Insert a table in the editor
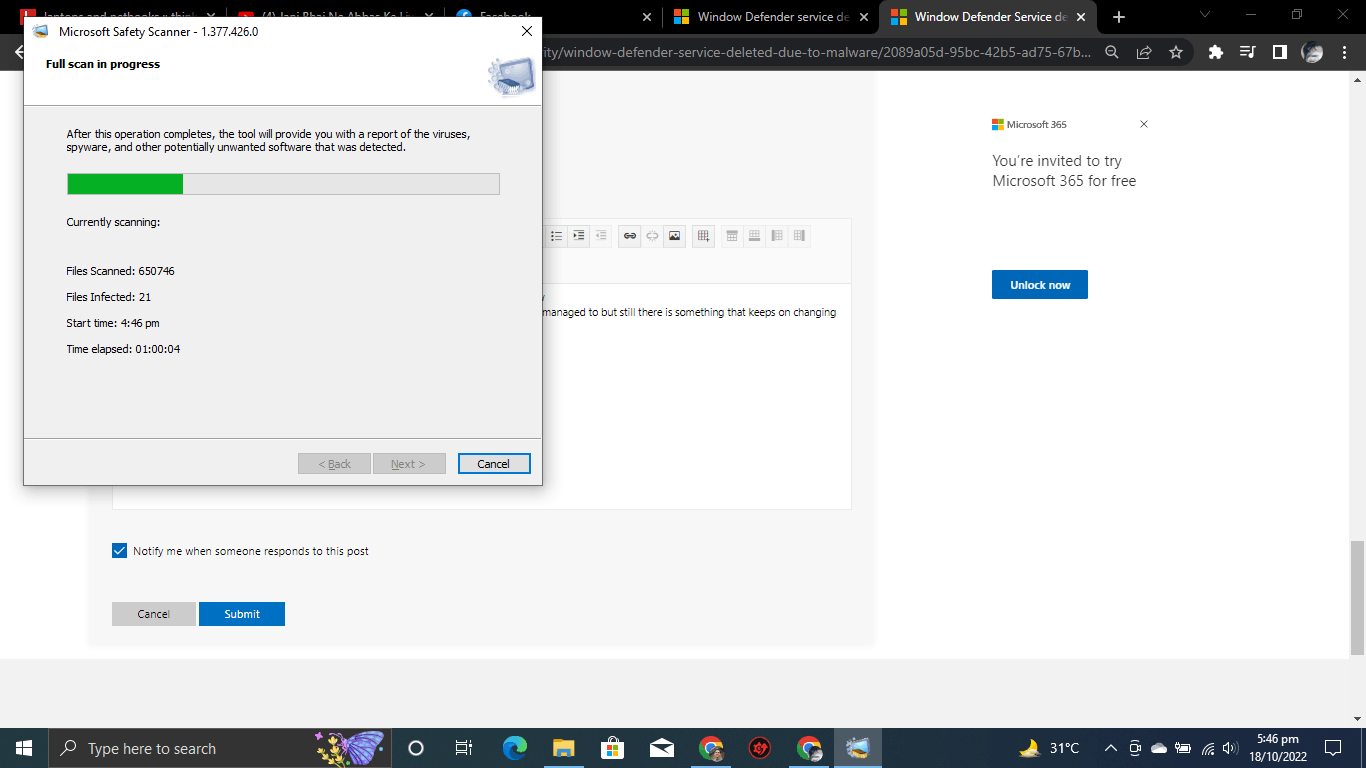The width and height of the screenshot is (1366, 768). coord(703,236)
